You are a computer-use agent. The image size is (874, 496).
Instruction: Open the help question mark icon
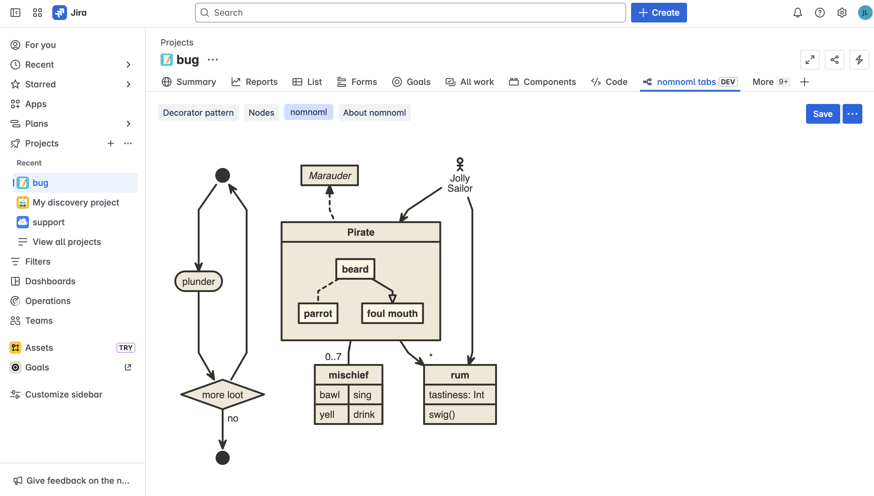coord(819,12)
